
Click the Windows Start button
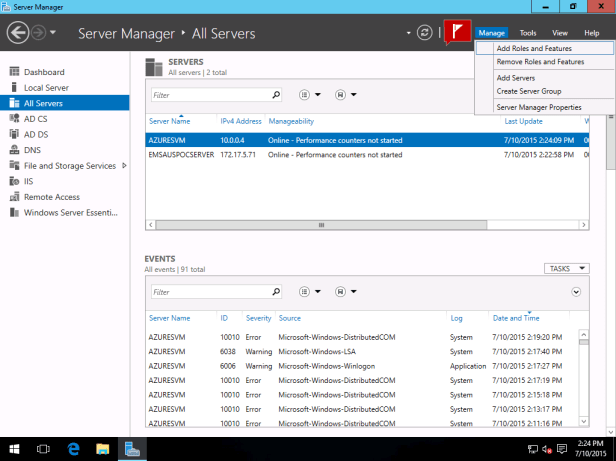click(15, 449)
